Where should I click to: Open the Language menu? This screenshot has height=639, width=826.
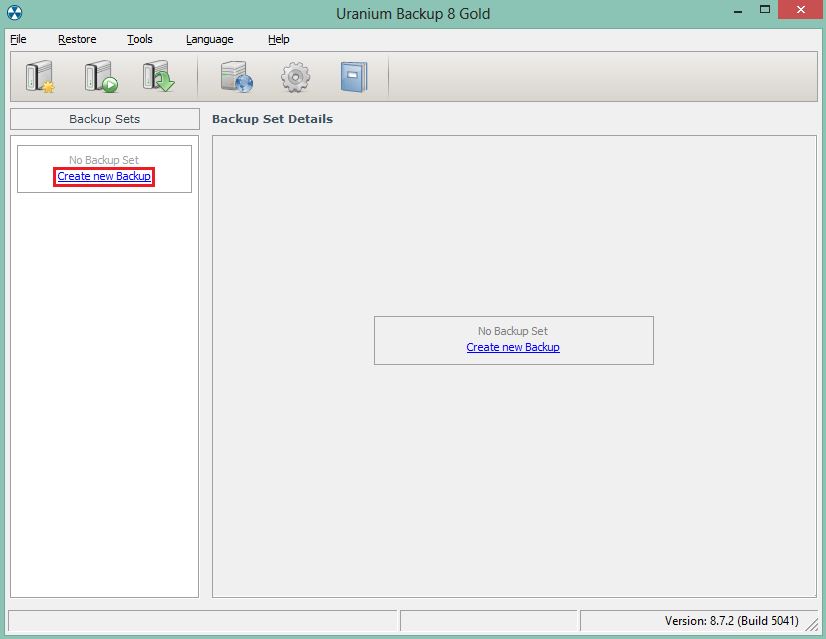pyautogui.click(x=210, y=40)
